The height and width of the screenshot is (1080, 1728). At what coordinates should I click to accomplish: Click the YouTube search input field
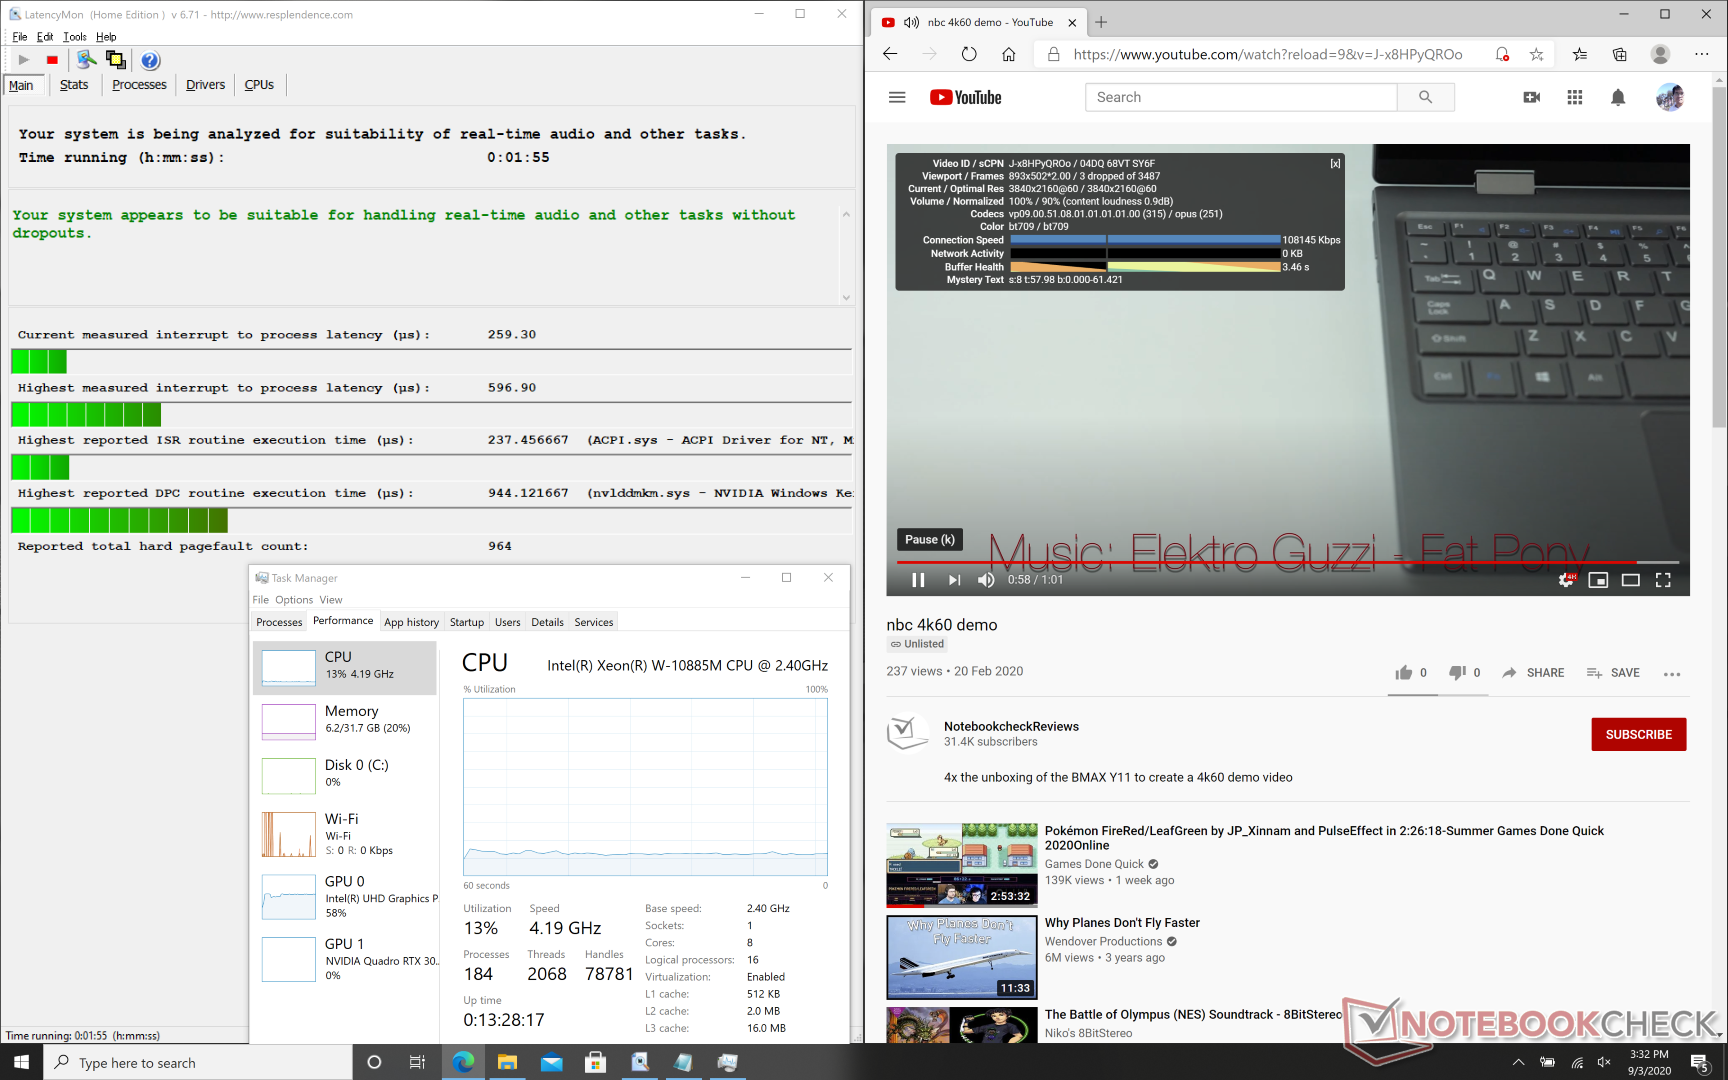[1241, 97]
